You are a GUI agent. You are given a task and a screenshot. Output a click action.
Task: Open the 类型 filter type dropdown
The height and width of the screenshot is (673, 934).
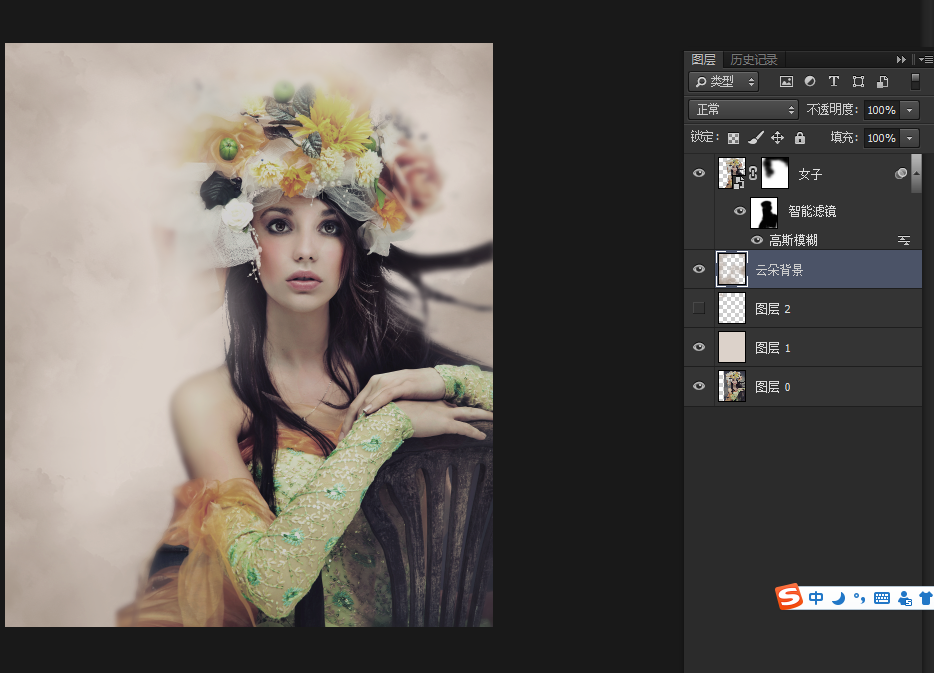724,82
